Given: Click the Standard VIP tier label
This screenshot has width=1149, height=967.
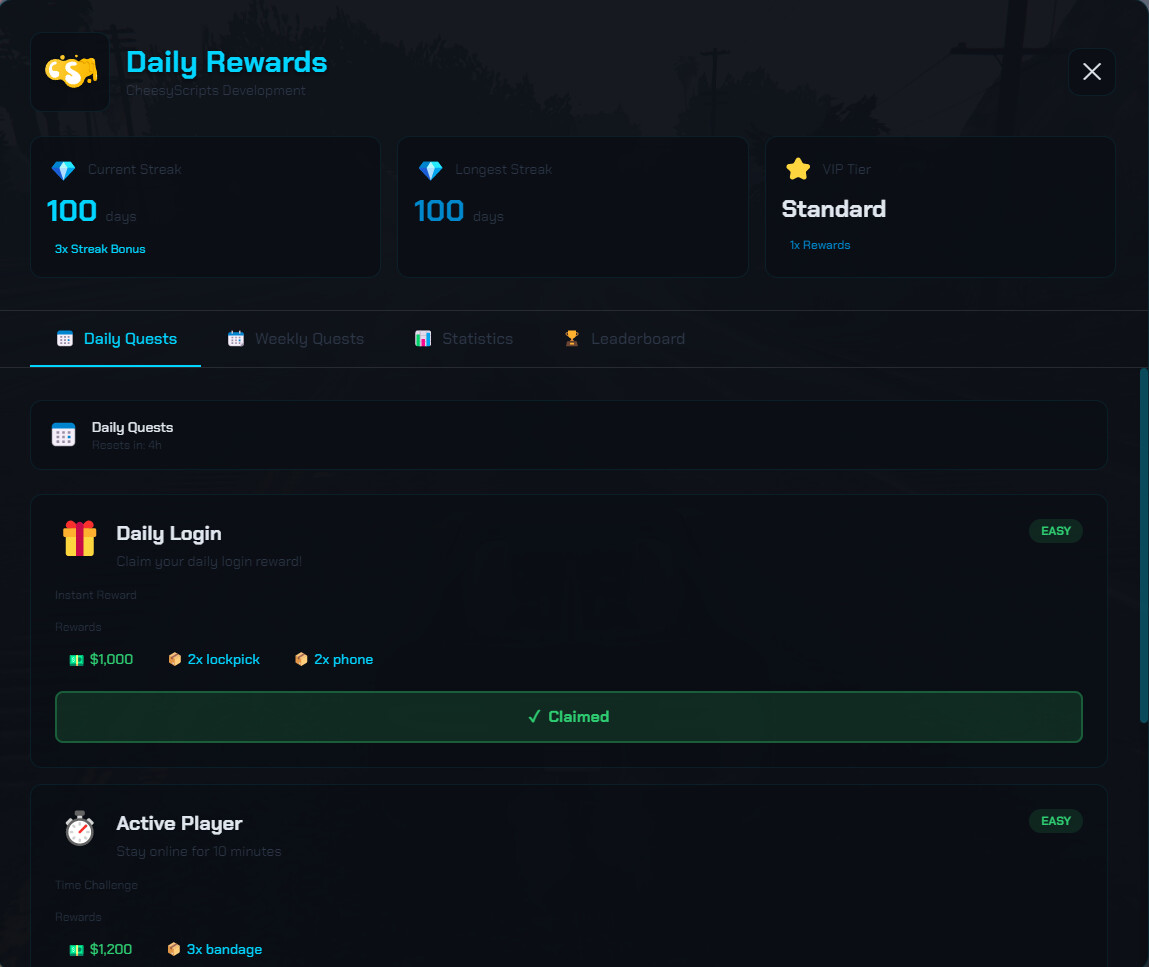Looking at the screenshot, I should tap(834, 209).
